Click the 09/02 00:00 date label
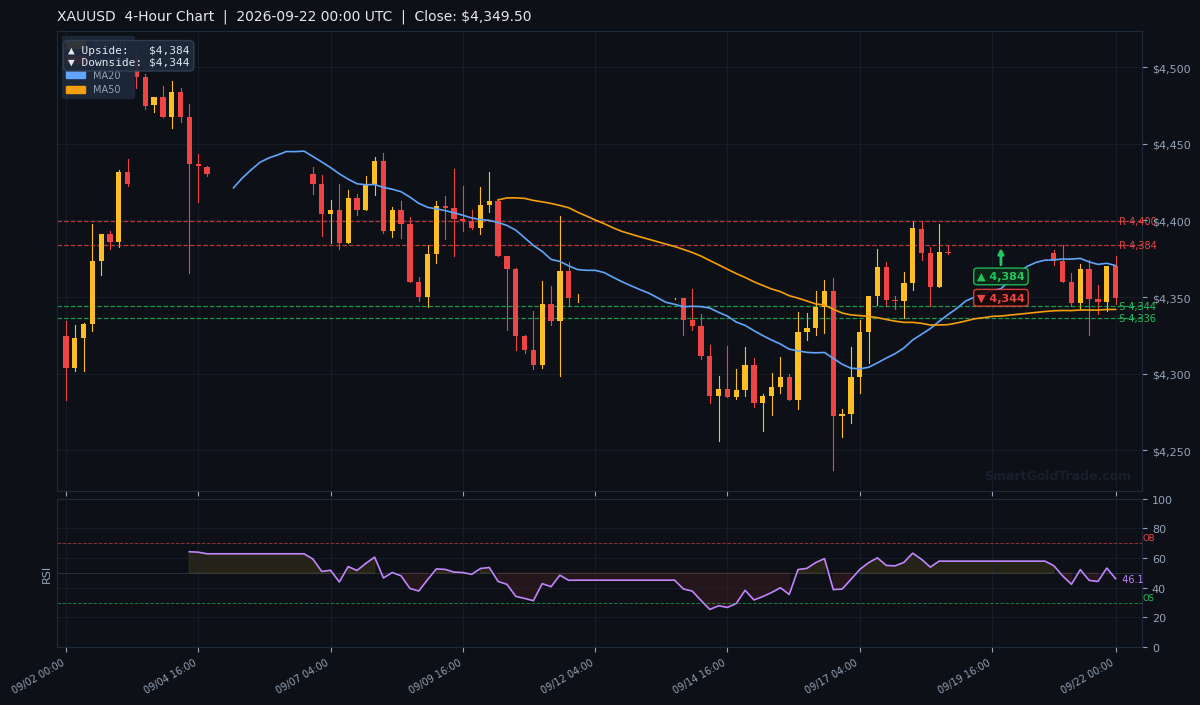Viewport: 1200px width, 705px height. [x=39, y=676]
